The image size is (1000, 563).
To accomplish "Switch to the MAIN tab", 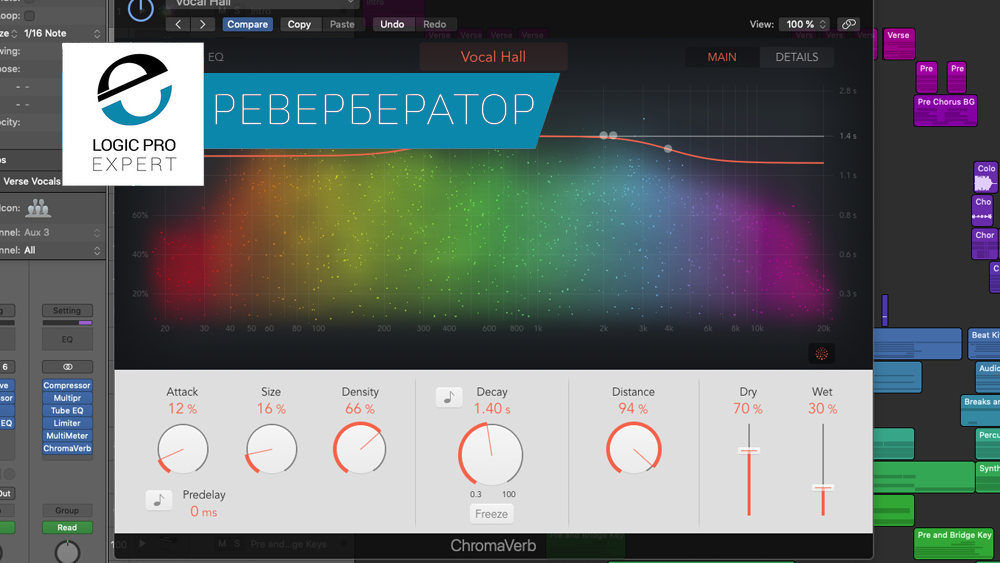I will click(722, 57).
